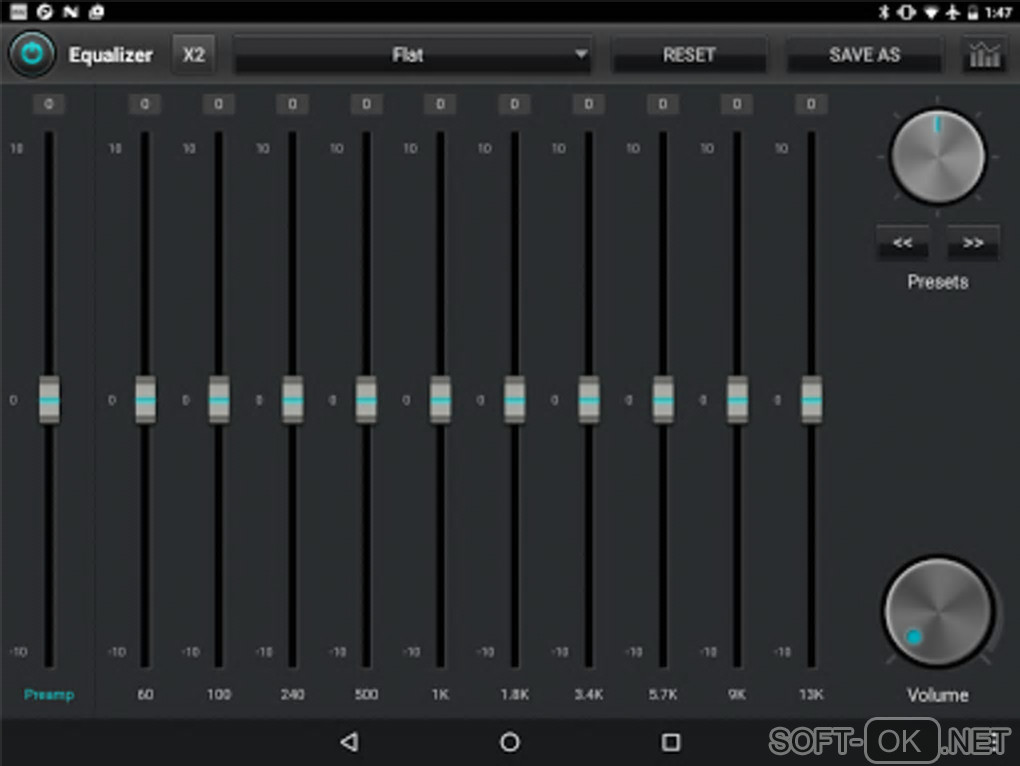Click the 1K band slider handle
This screenshot has width=1020, height=766.
point(440,400)
